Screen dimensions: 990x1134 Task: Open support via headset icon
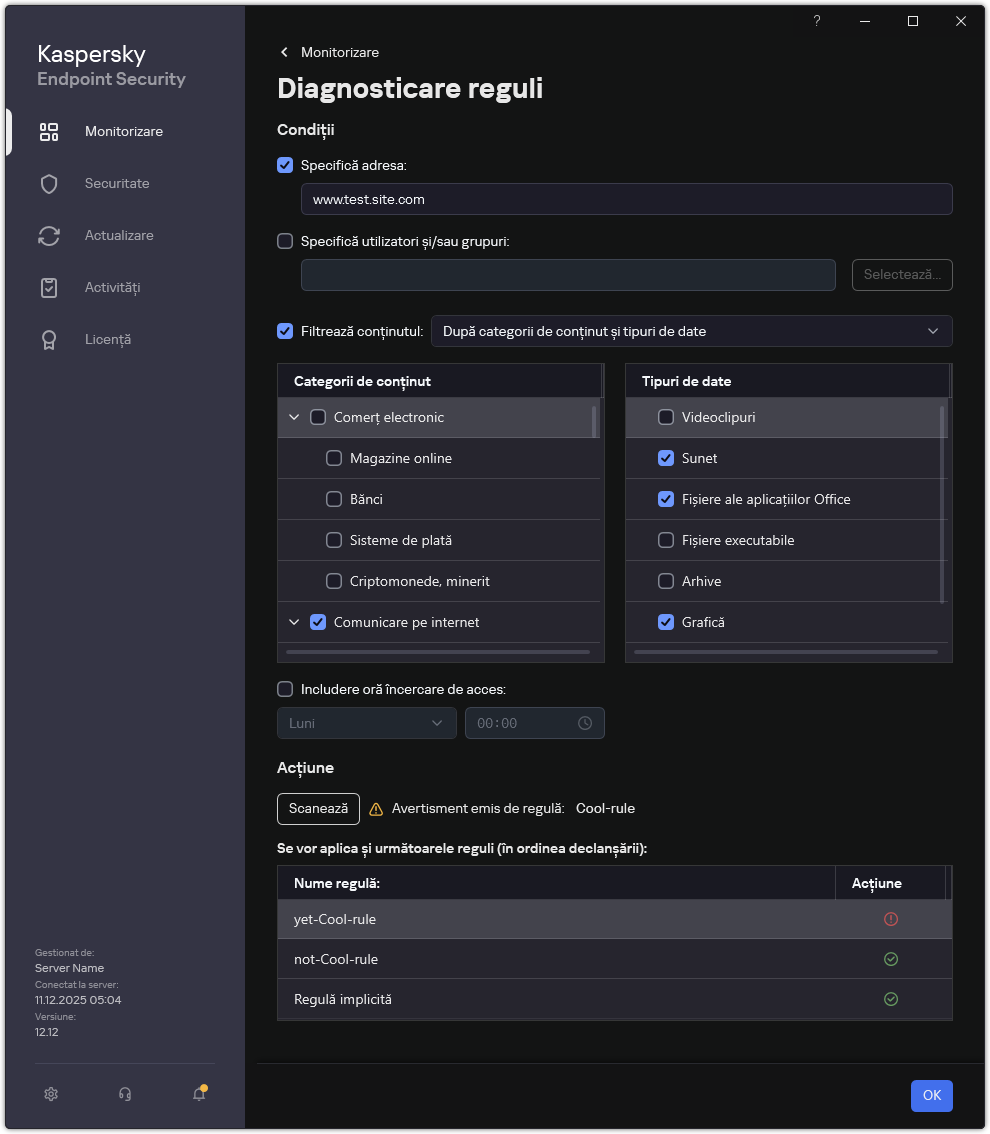(x=124, y=1094)
